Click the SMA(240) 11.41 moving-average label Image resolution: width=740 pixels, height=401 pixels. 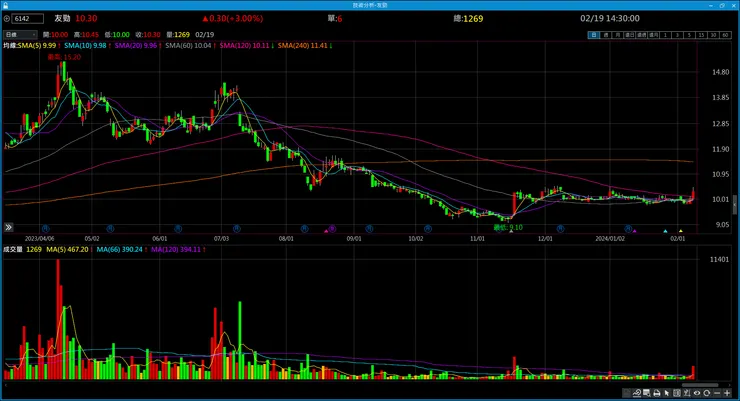pos(302,46)
